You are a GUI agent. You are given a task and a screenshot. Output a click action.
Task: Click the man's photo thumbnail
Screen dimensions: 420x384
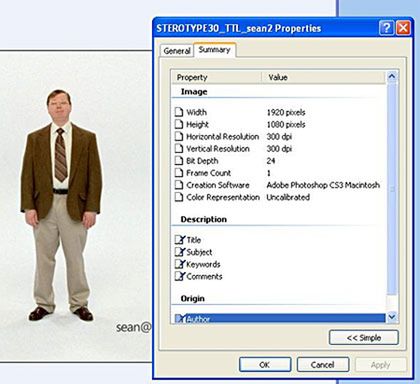[x=76, y=206]
